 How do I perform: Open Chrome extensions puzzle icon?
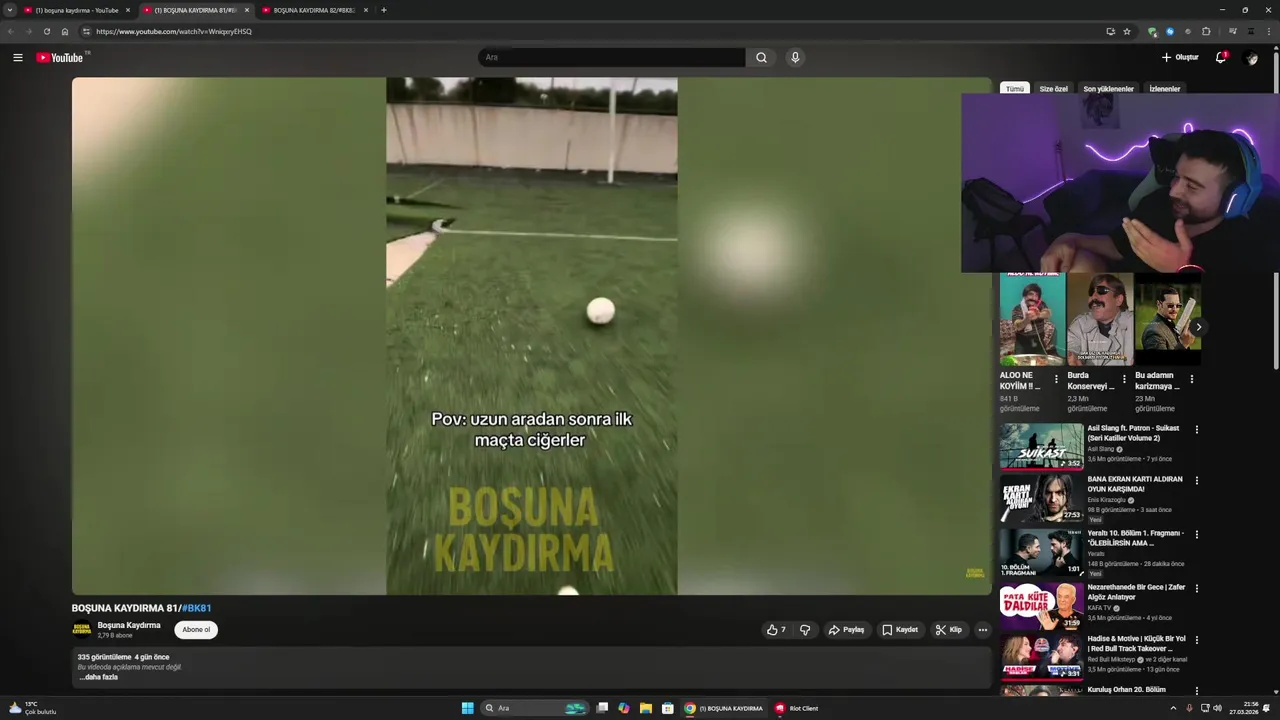(1206, 31)
